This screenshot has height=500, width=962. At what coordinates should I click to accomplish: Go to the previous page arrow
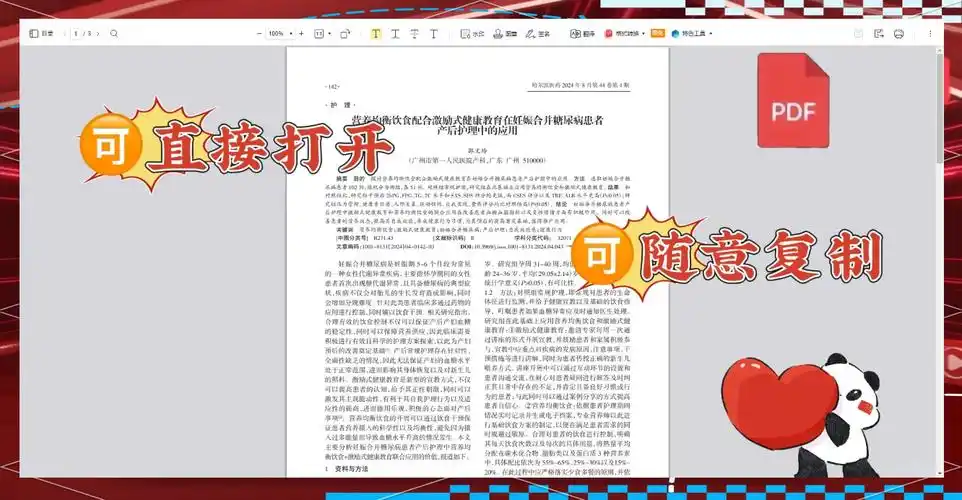click(65, 34)
